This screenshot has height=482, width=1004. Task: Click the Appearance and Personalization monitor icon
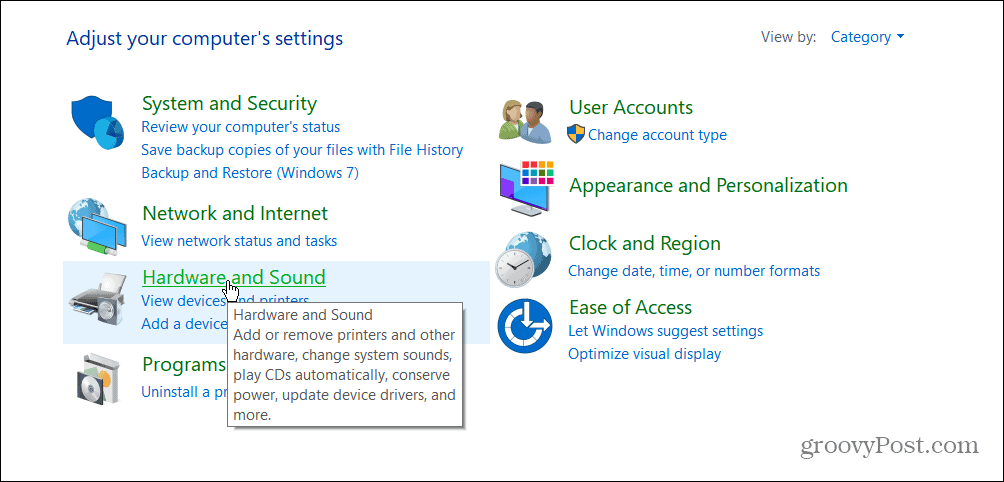(524, 185)
